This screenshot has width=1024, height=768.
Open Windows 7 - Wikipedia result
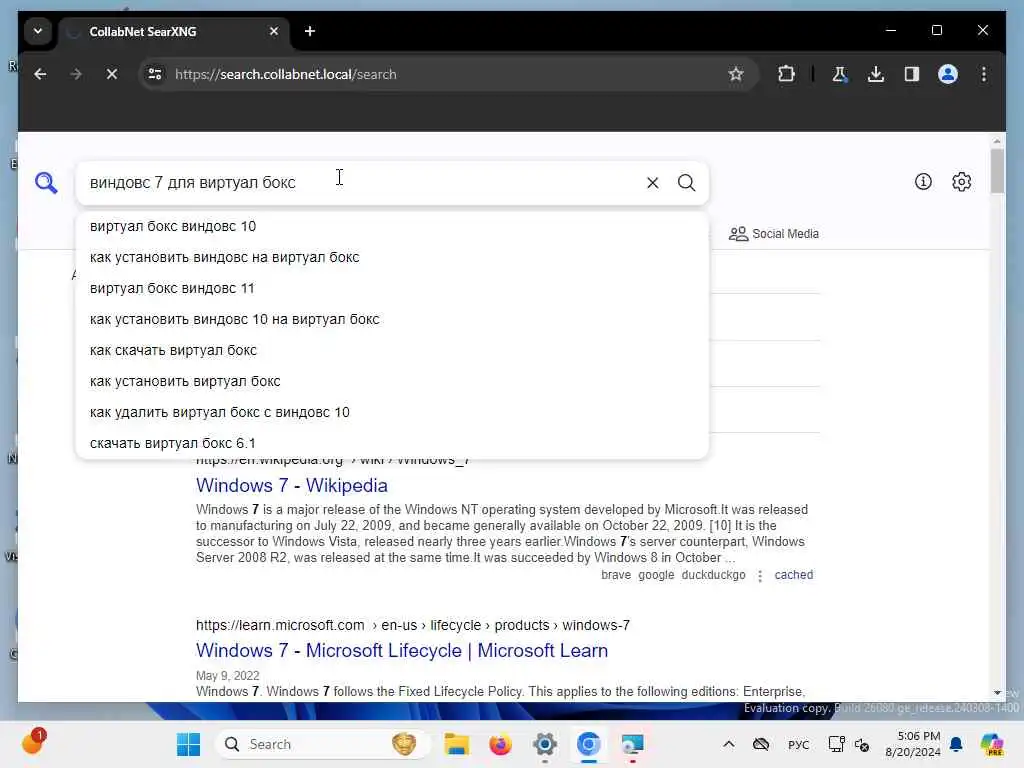click(292, 485)
